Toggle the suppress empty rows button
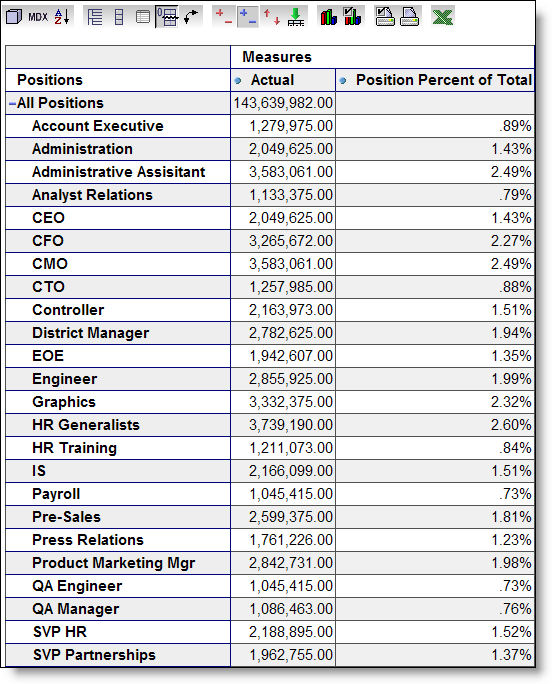The image size is (552, 684). coord(167,17)
